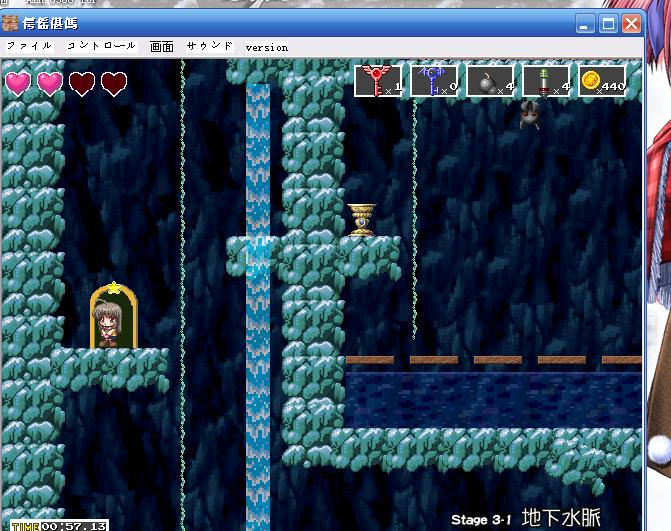Minimize the game window

[x=585, y=24]
